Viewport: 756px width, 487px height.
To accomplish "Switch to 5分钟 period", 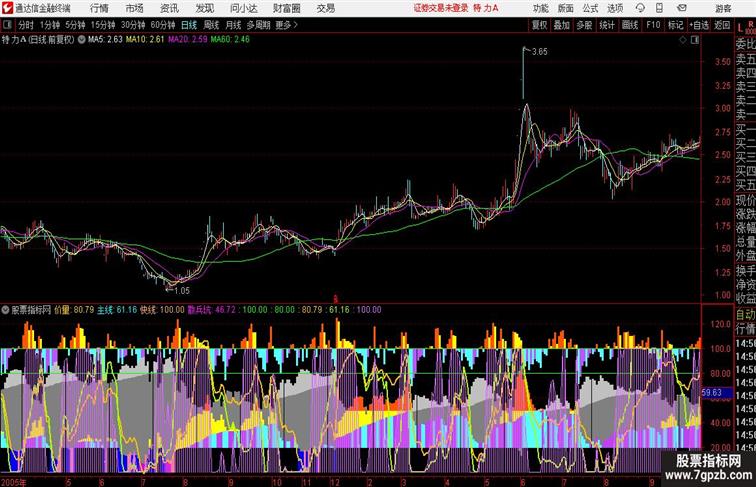I will pos(75,25).
